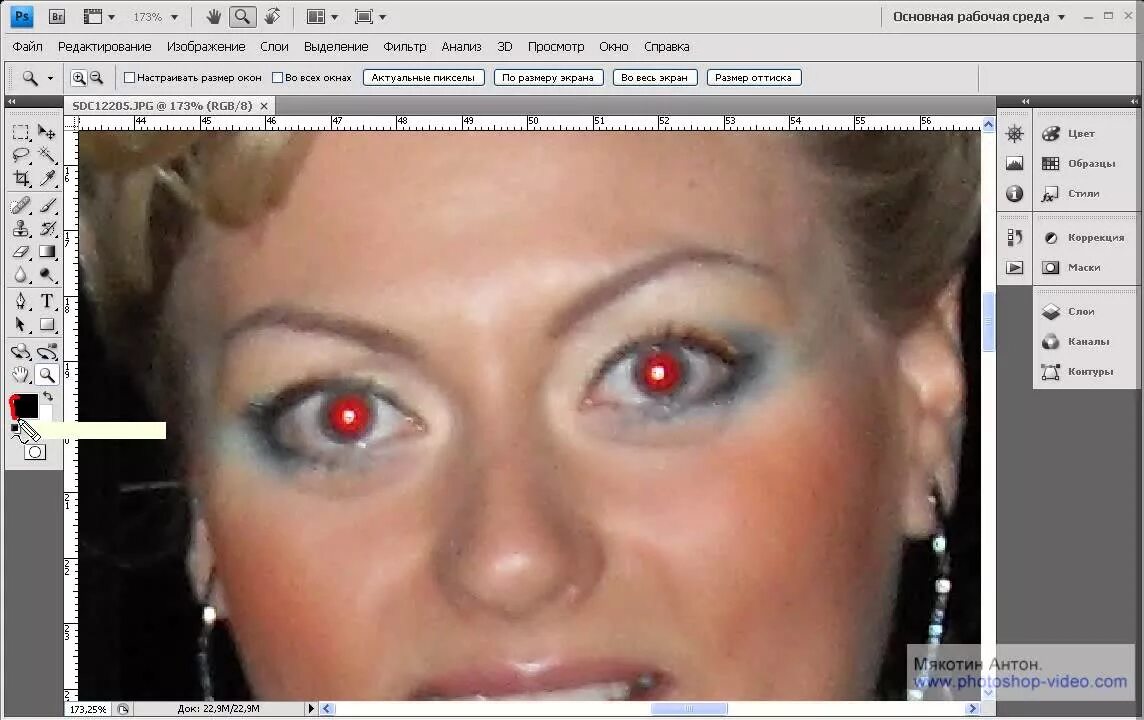Viewport: 1144px width, 720px height.
Task: Click the zoom-out magnifier option
Action: [x=96, y=77]
